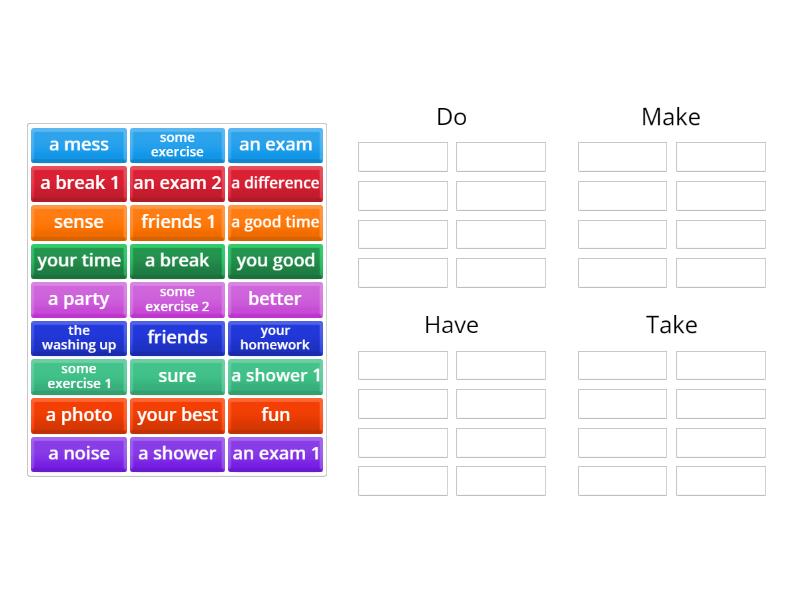This screenshot has width=800, height=600.
Task: Select the "a mess" word tile
Action: pyautogui.click(x=78, y=144)
